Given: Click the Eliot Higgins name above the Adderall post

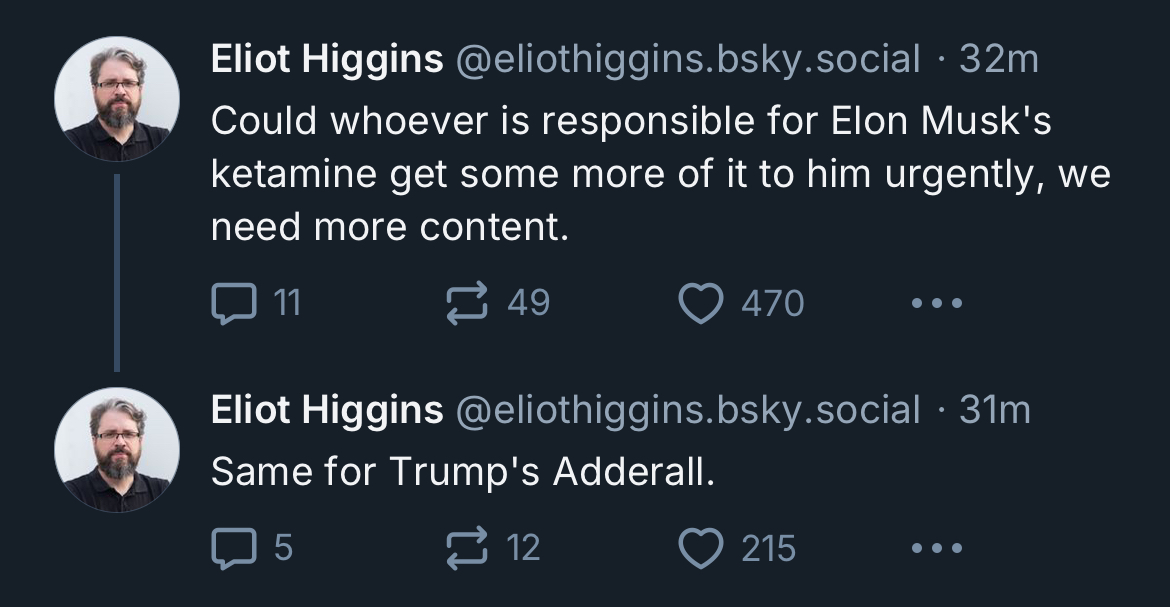Looking at the screenshot, I should [x=327, y=410].
